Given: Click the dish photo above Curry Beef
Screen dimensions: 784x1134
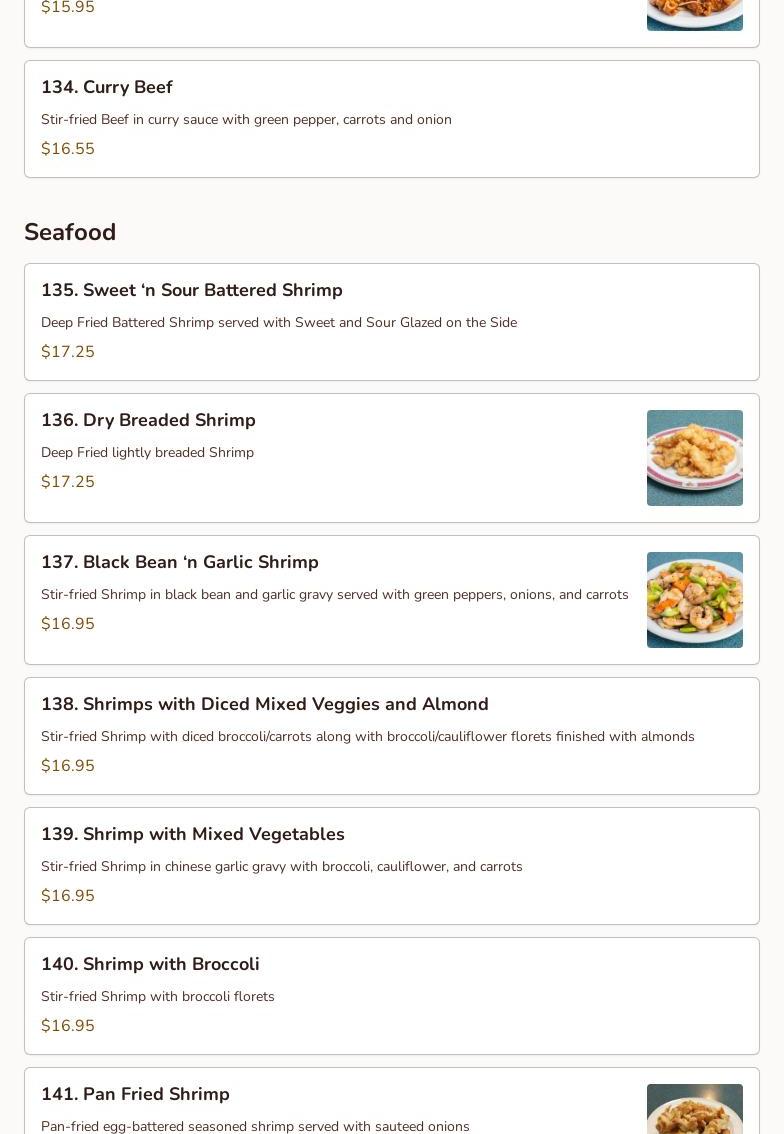Looking at the screenshot, I should point(694,15).
